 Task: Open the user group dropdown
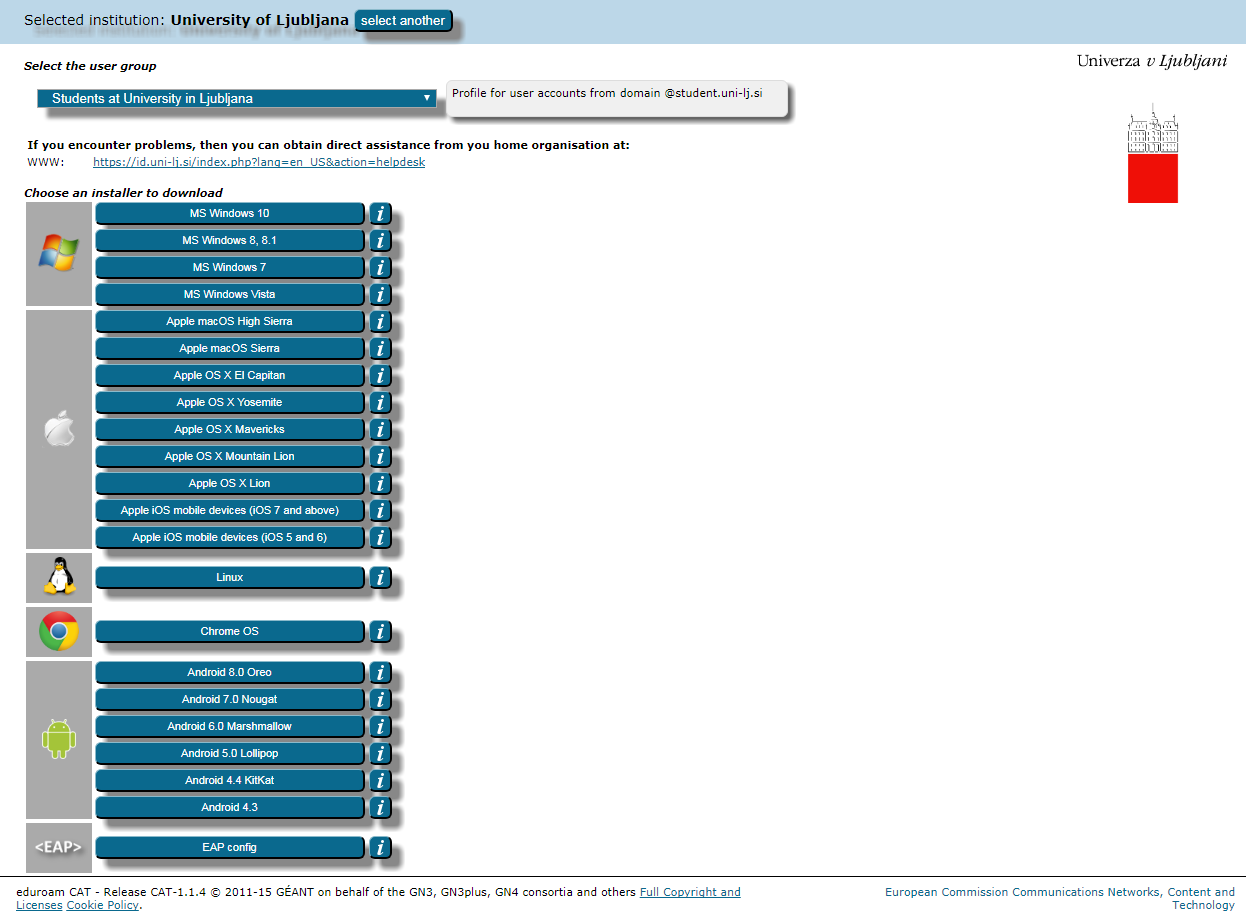click(x=237, y=98)
